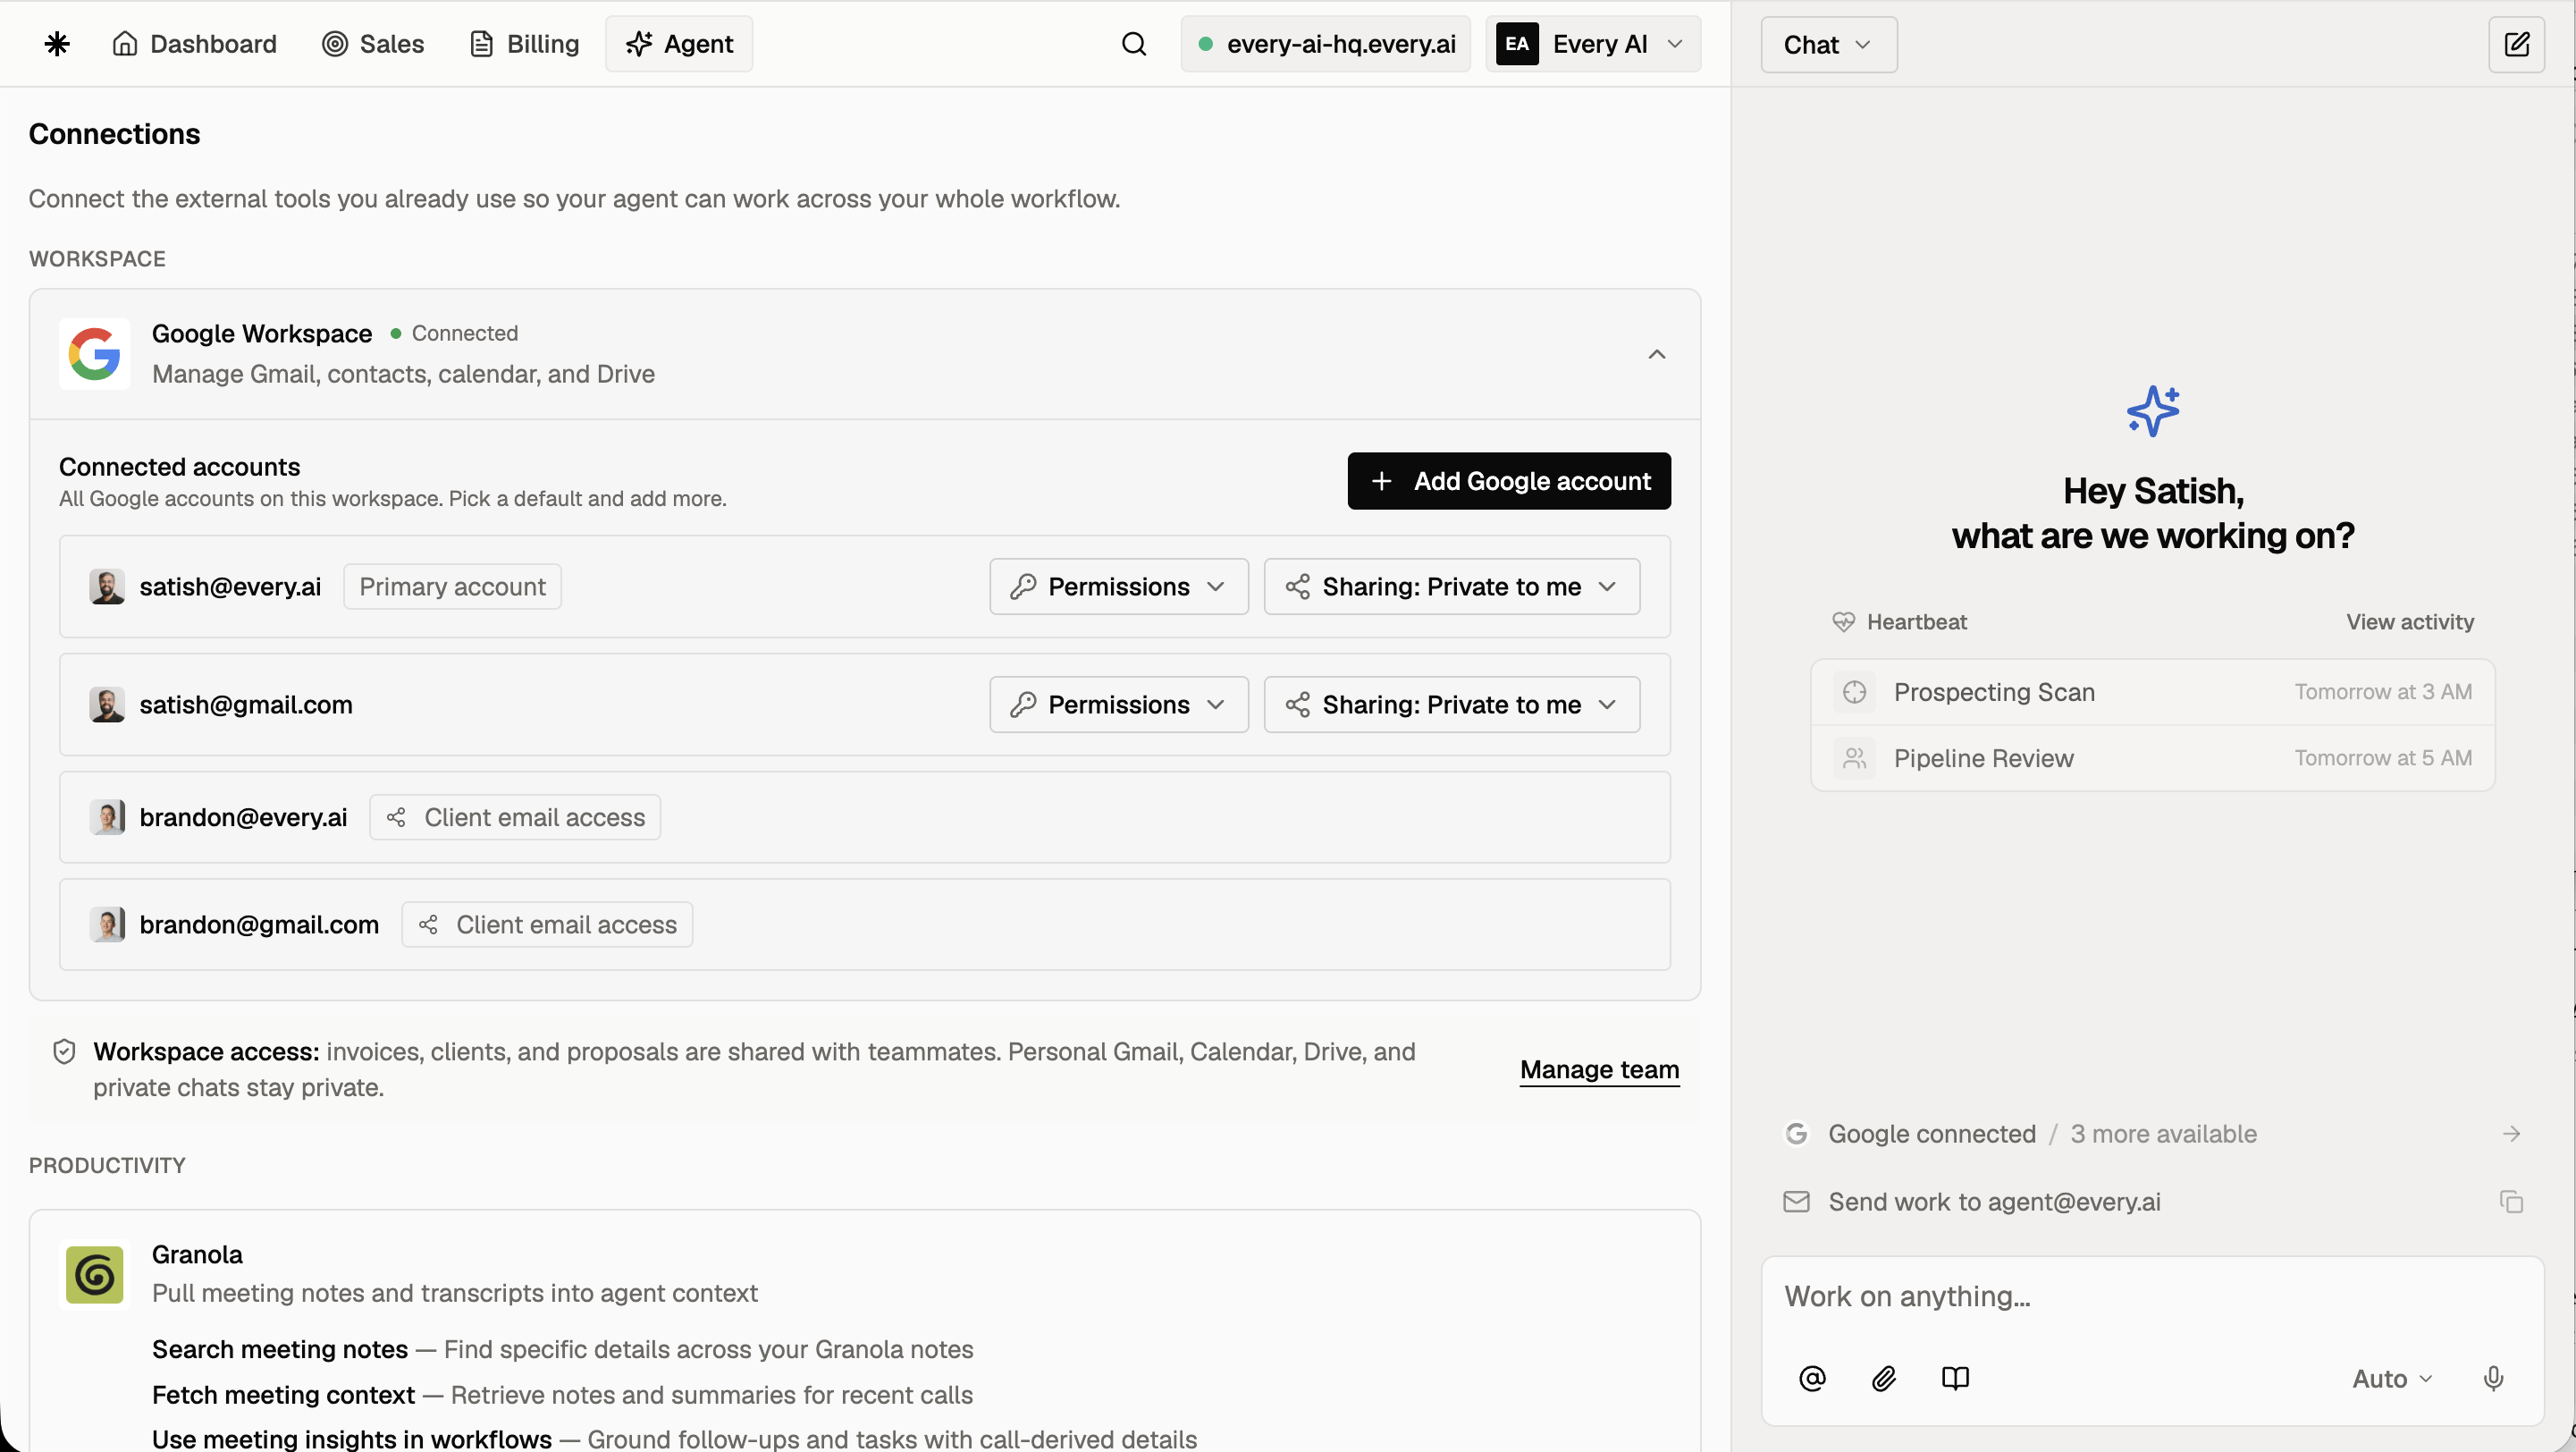2576x1452 pixels.
Task: Click the Primary account badge
Action: click(x=452, y=587)
